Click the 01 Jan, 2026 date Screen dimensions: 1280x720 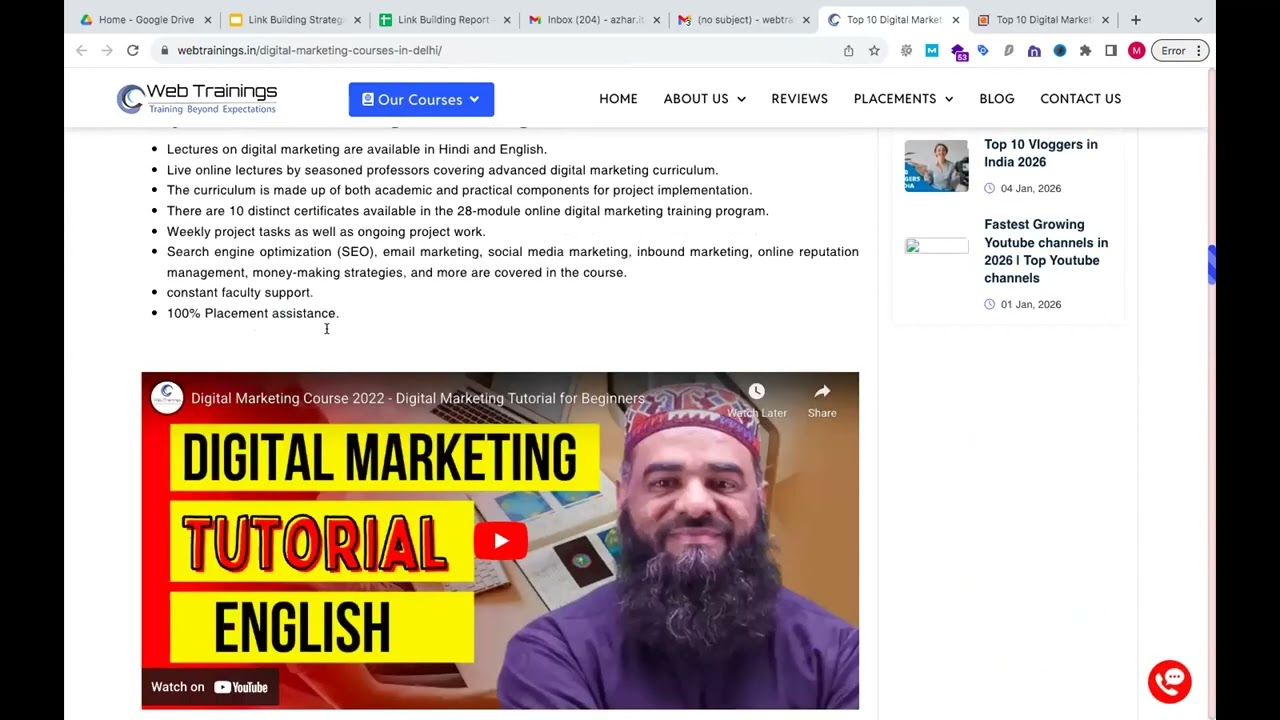1031,304
